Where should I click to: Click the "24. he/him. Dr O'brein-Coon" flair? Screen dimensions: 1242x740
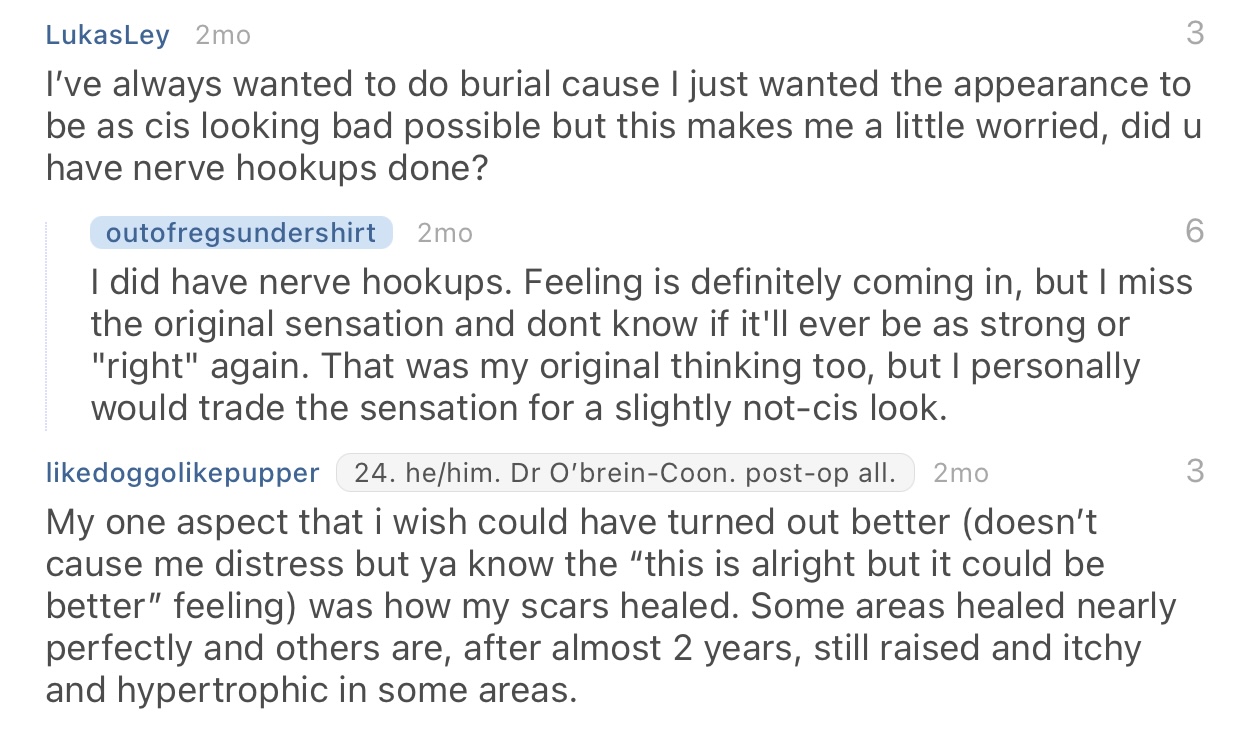pyautogui.click(x=625, y=472)
